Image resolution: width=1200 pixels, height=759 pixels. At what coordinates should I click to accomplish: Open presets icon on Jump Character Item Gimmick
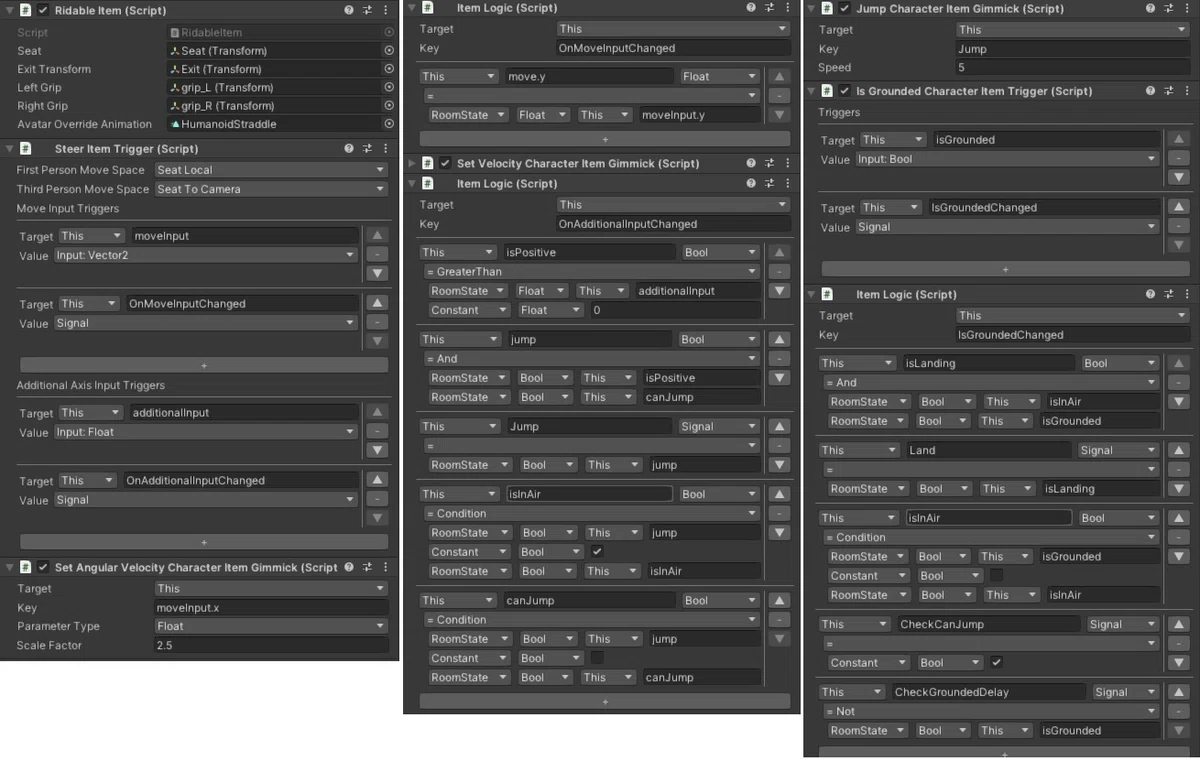[1169, 9]
